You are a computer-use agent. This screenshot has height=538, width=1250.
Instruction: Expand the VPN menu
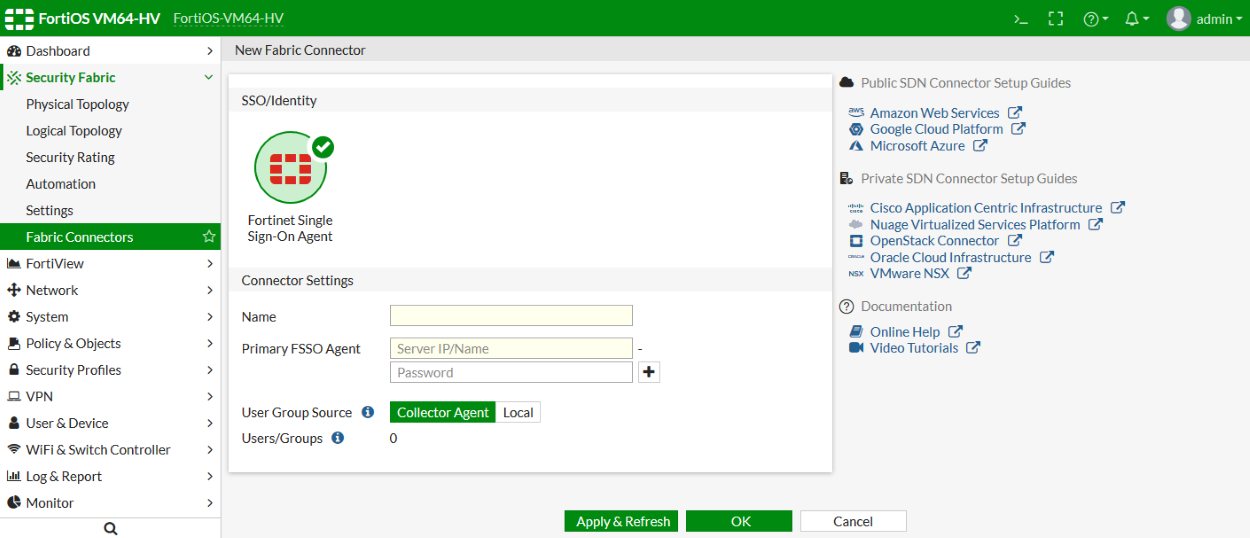click(x=110, y=396)
